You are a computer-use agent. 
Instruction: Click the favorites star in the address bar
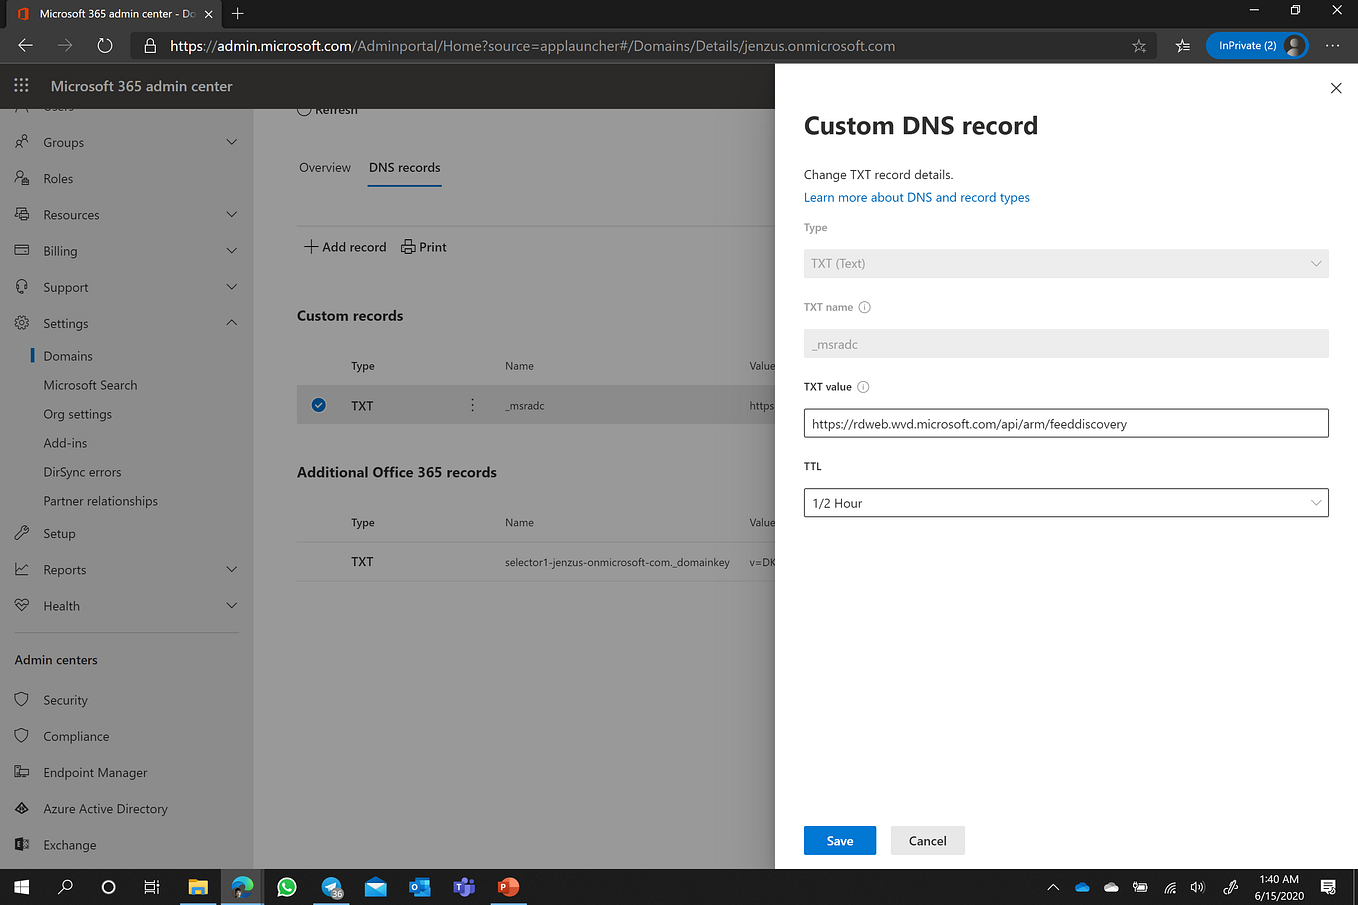pos(1138,45)
